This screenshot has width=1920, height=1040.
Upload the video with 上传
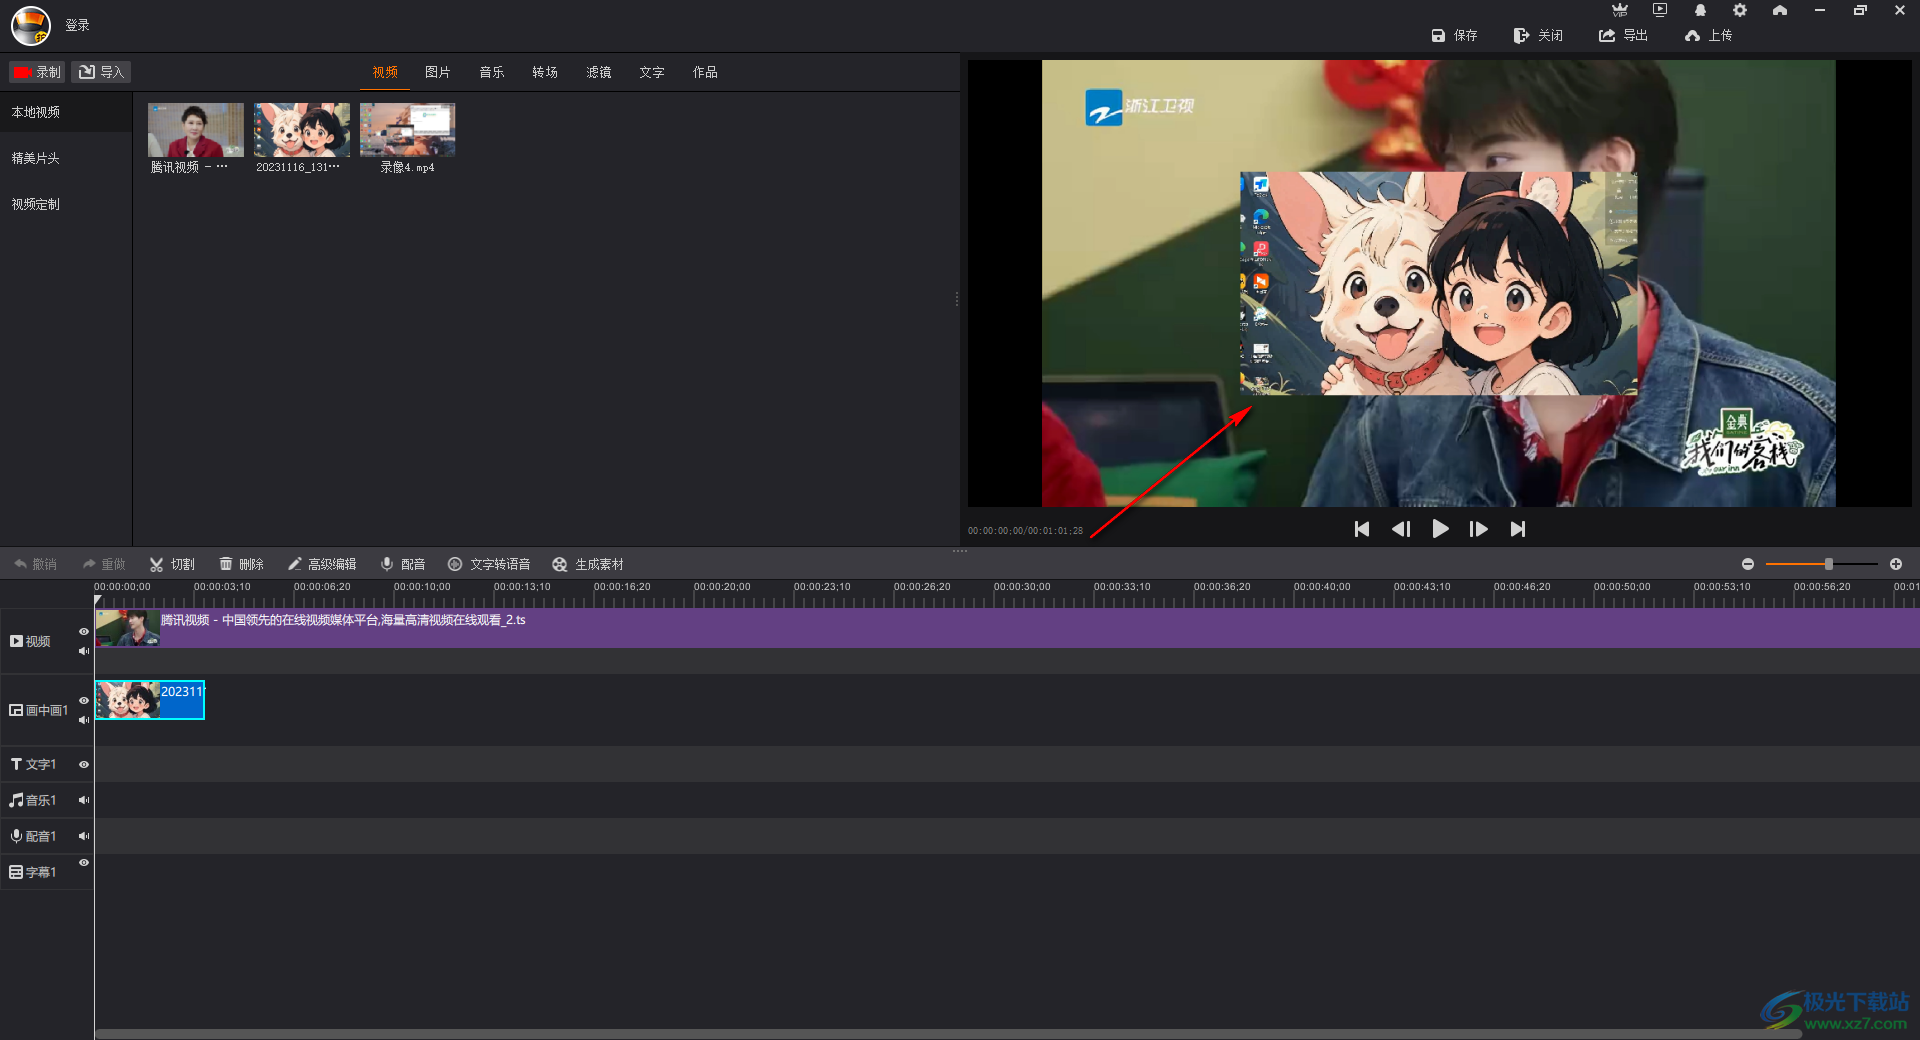(x=1708, y=35)
